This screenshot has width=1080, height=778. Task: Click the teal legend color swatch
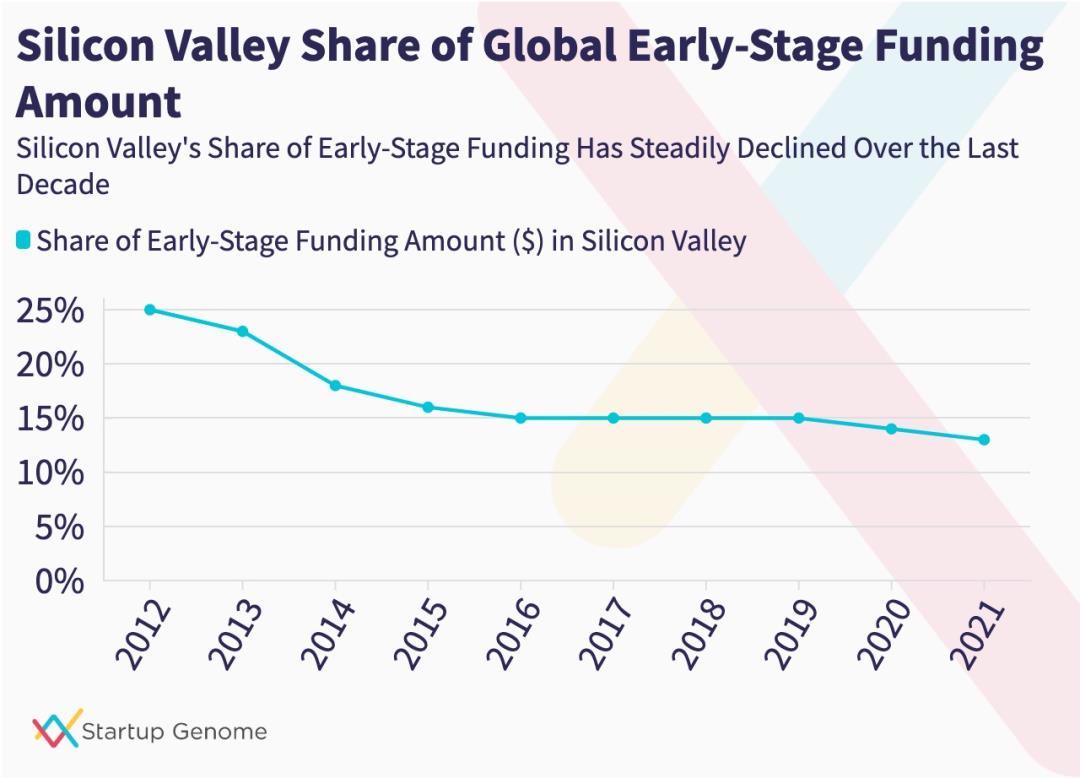coord(24,241)
